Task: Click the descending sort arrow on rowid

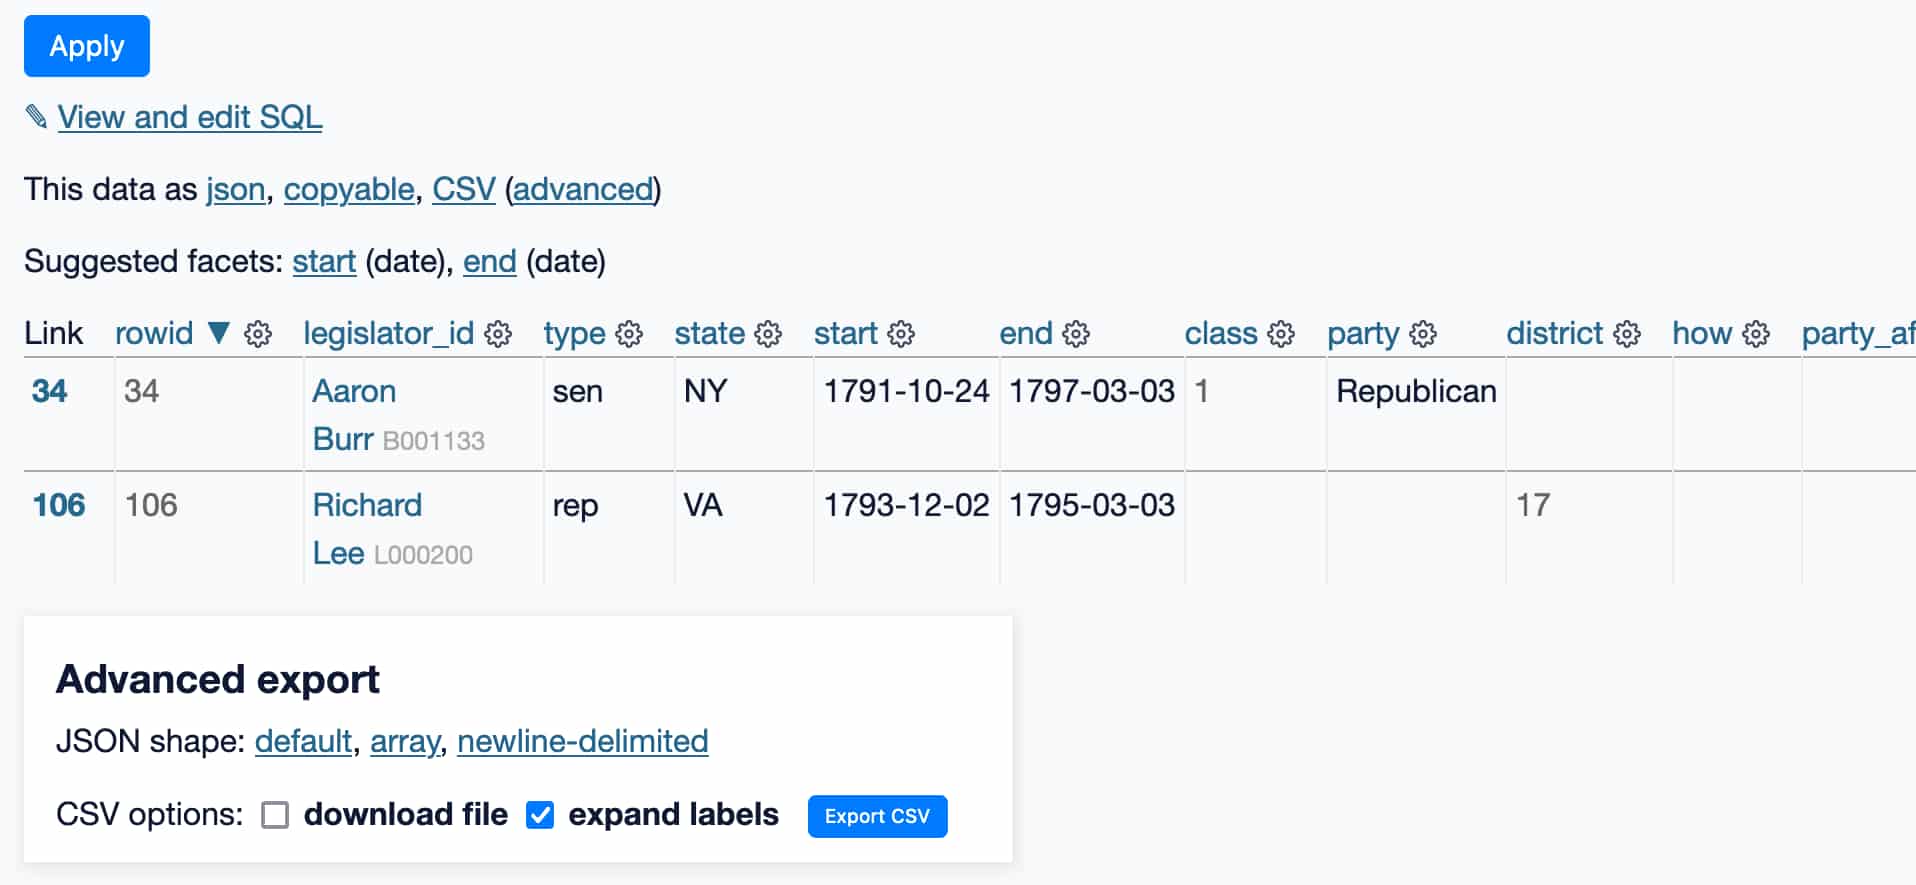Action: (x=220, y=334)
